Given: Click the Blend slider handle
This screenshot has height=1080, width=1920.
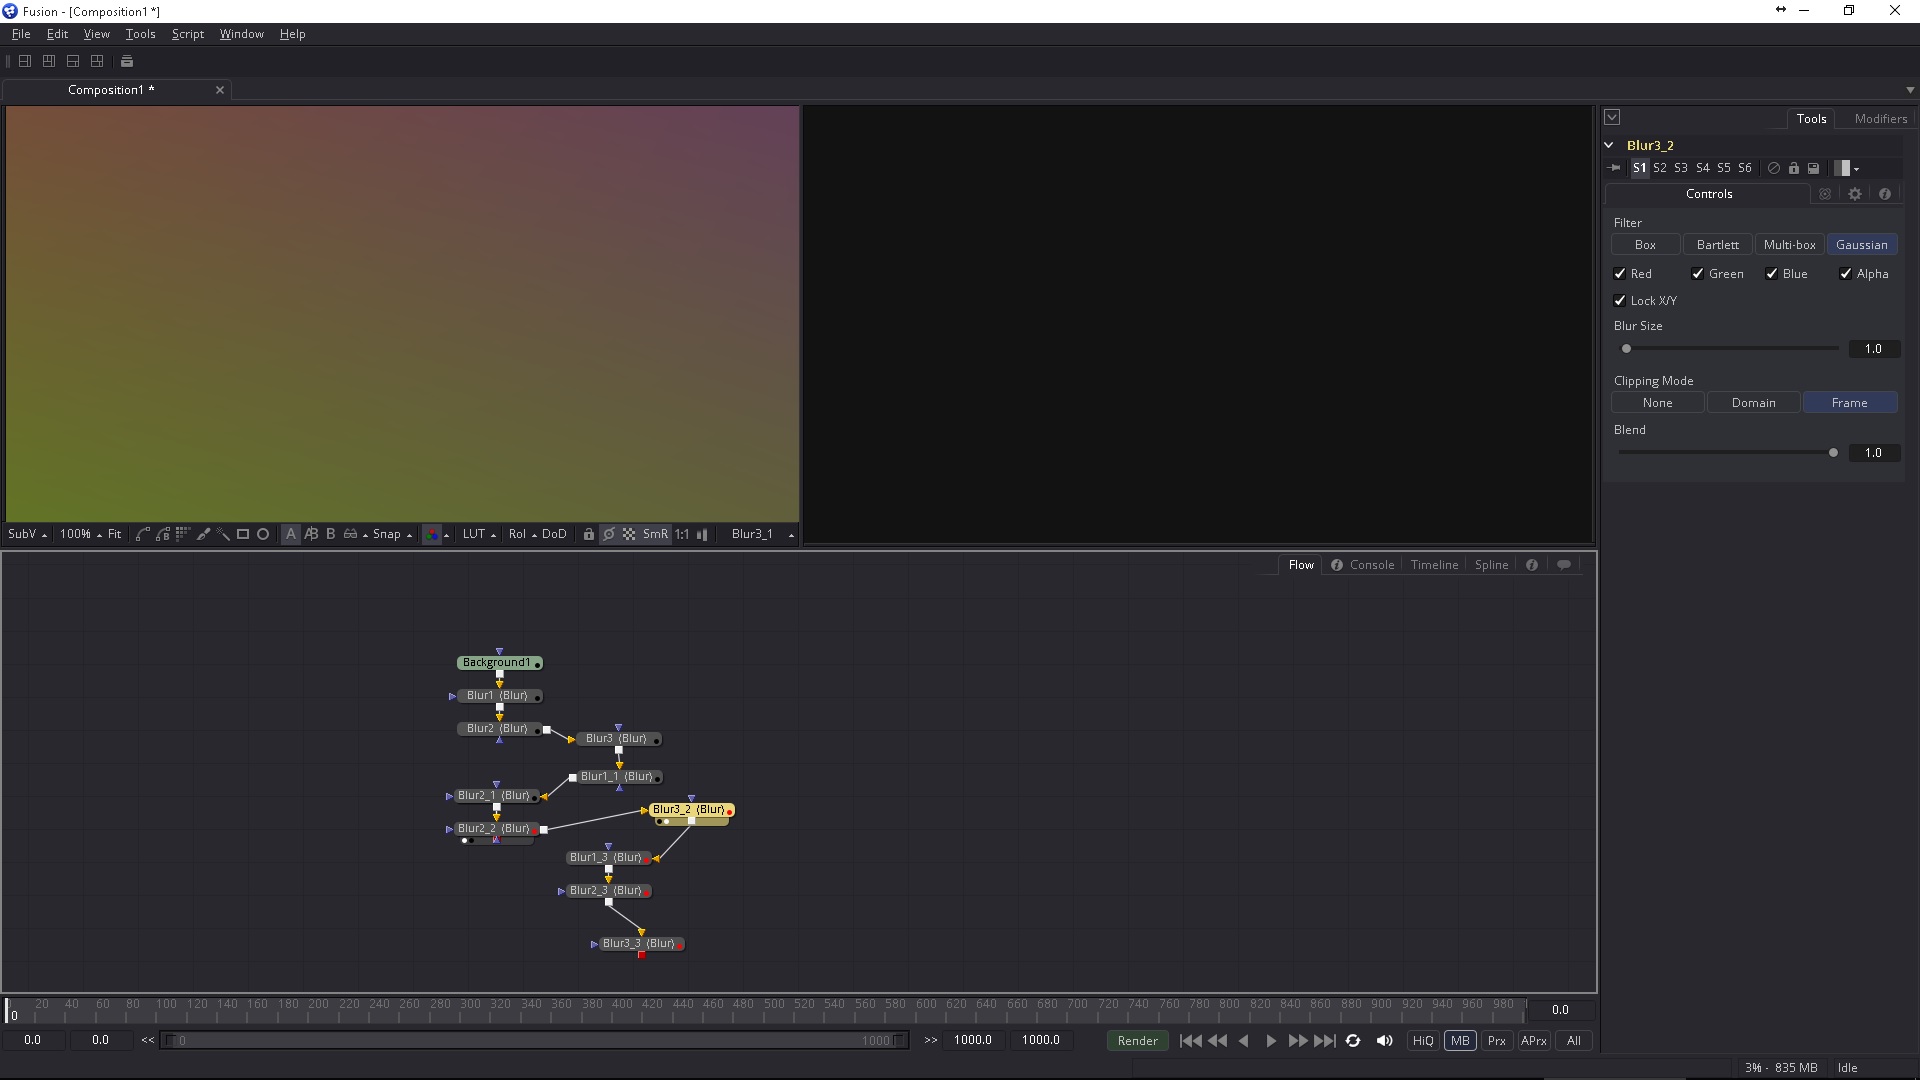Looking at the screenshot, I should tap(1833, 453).
